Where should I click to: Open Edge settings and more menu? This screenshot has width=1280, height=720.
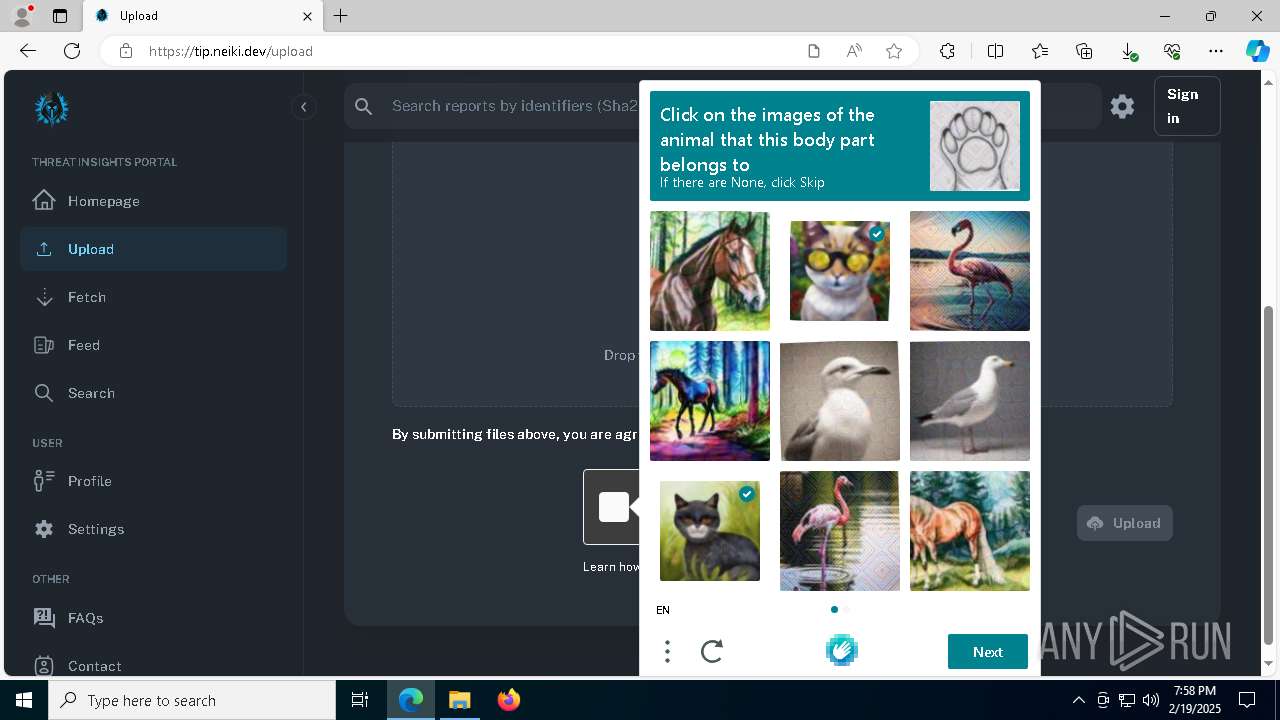(x=1216, y=51)
